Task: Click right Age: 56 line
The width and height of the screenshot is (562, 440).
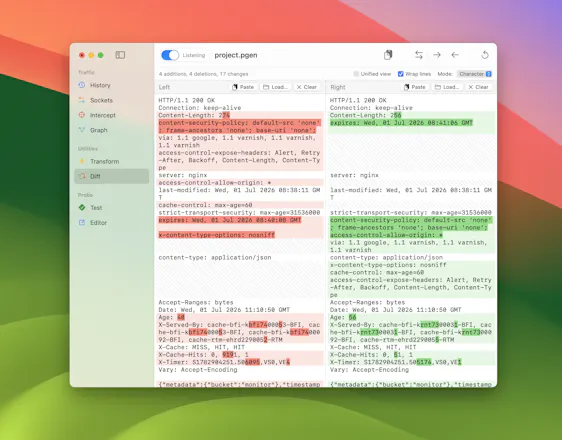Action: [343, 317]
